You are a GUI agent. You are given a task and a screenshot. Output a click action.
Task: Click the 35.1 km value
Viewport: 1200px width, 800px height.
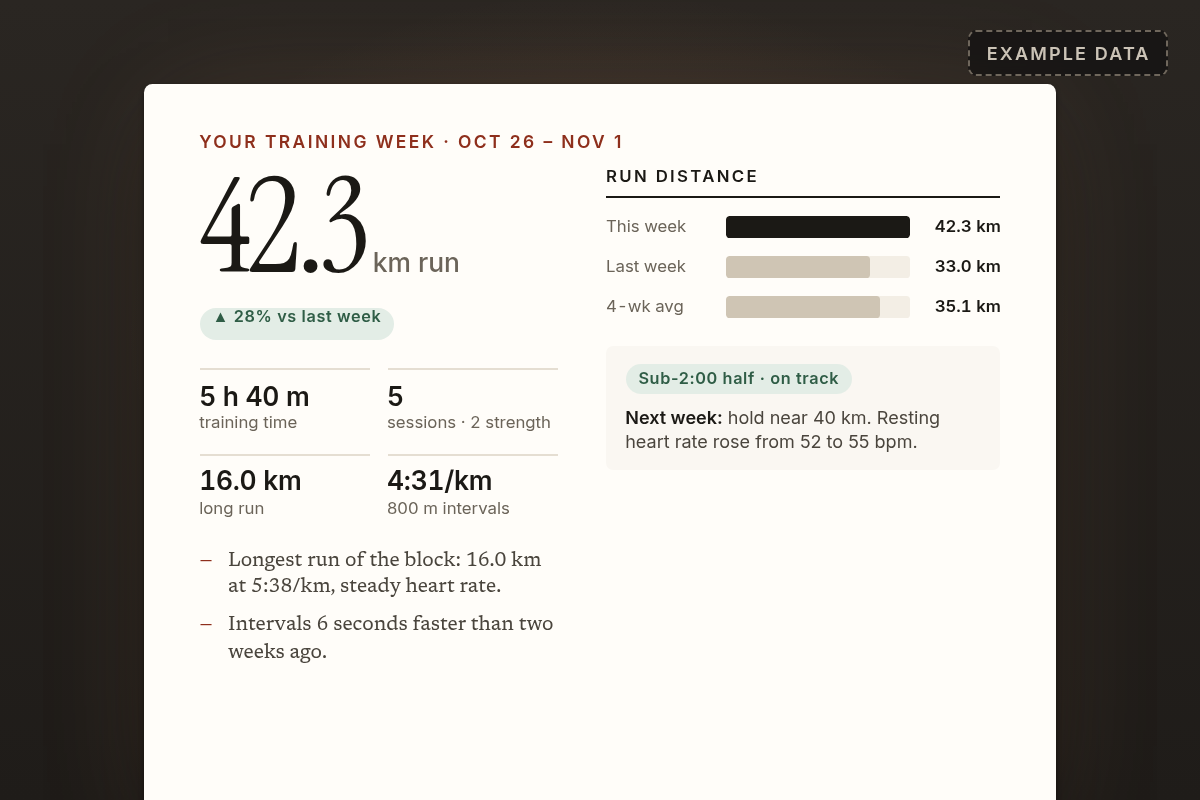(968, 307)
